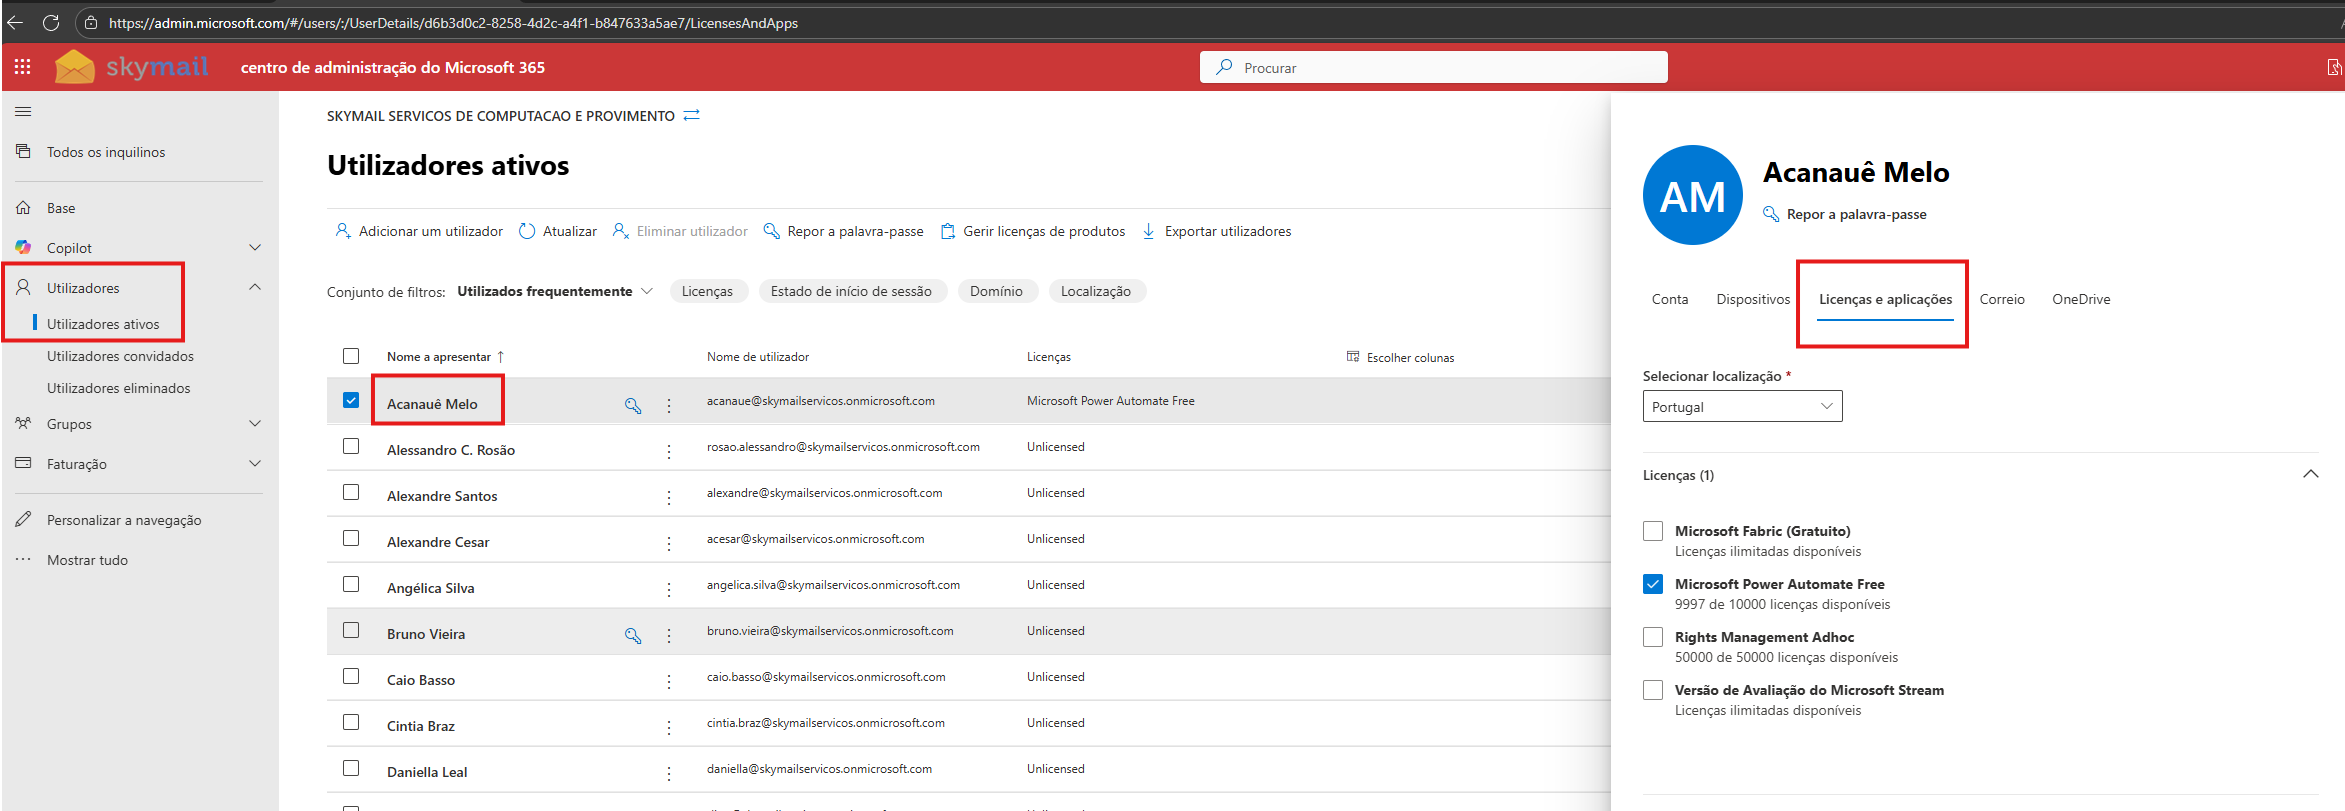The width and height of the screenshot is (2345, 811).
Task: Open Utilizadores convidados in sidebar
Action: pyautogui.click(x=120, y=356)
